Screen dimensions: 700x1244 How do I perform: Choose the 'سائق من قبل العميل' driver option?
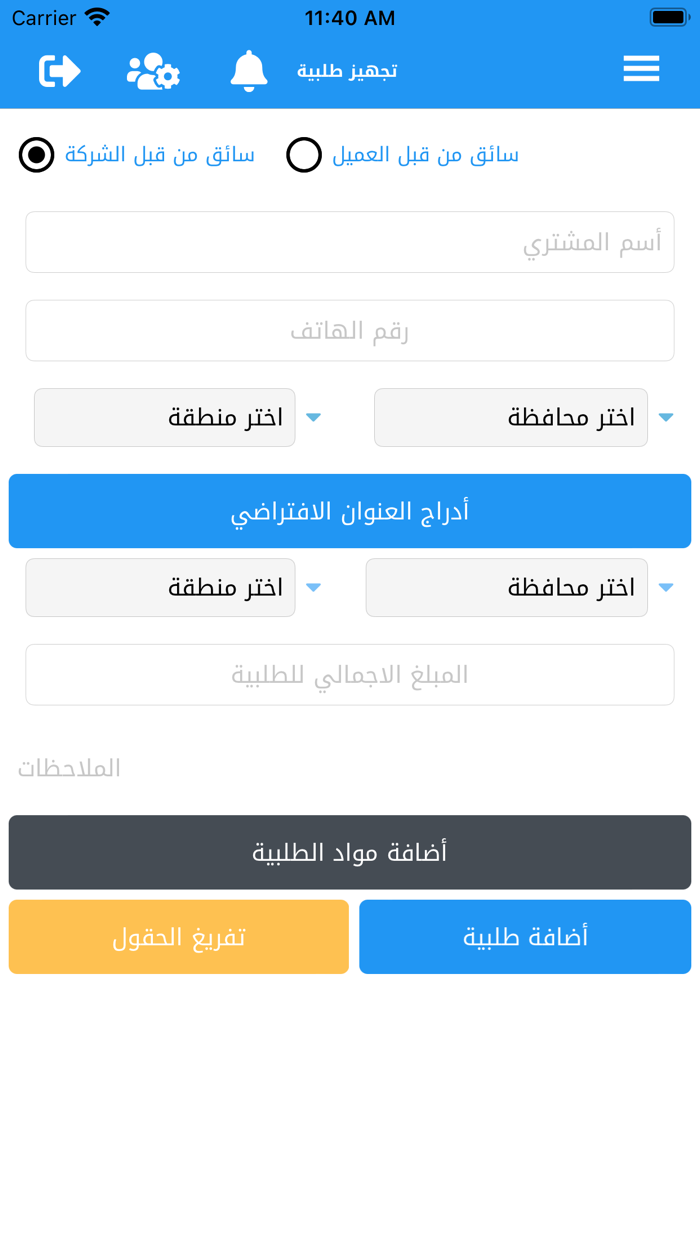[304, 155]
